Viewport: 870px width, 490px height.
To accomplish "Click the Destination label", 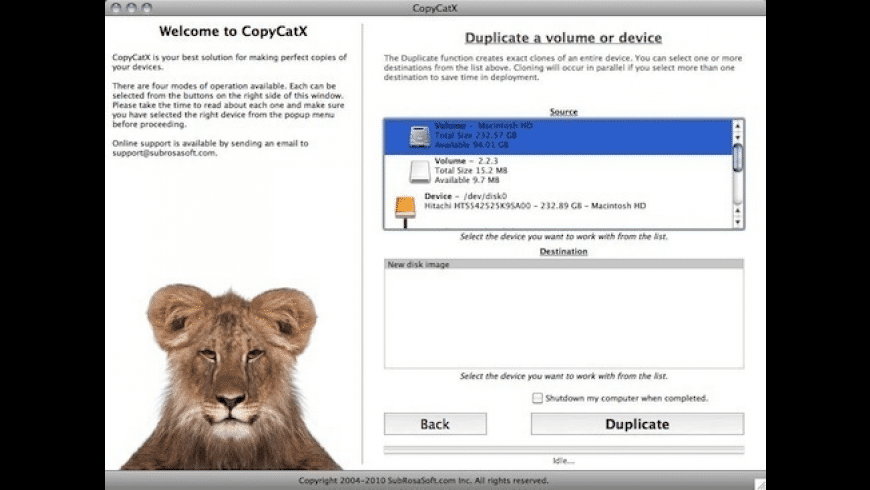I will click(564, 251).
